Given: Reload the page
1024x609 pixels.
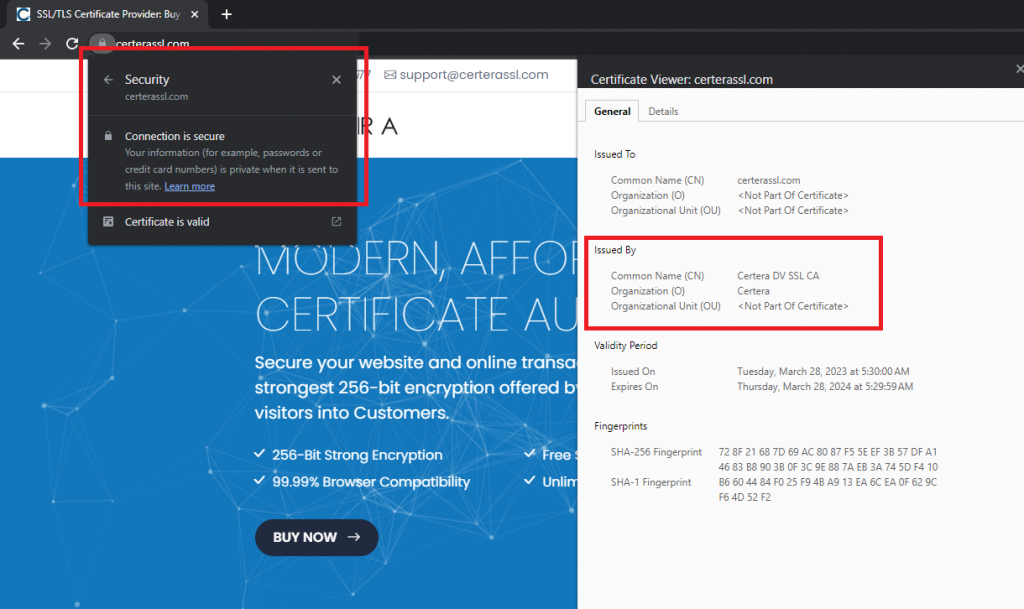Looking at the screenshot, I should (72, 44).
